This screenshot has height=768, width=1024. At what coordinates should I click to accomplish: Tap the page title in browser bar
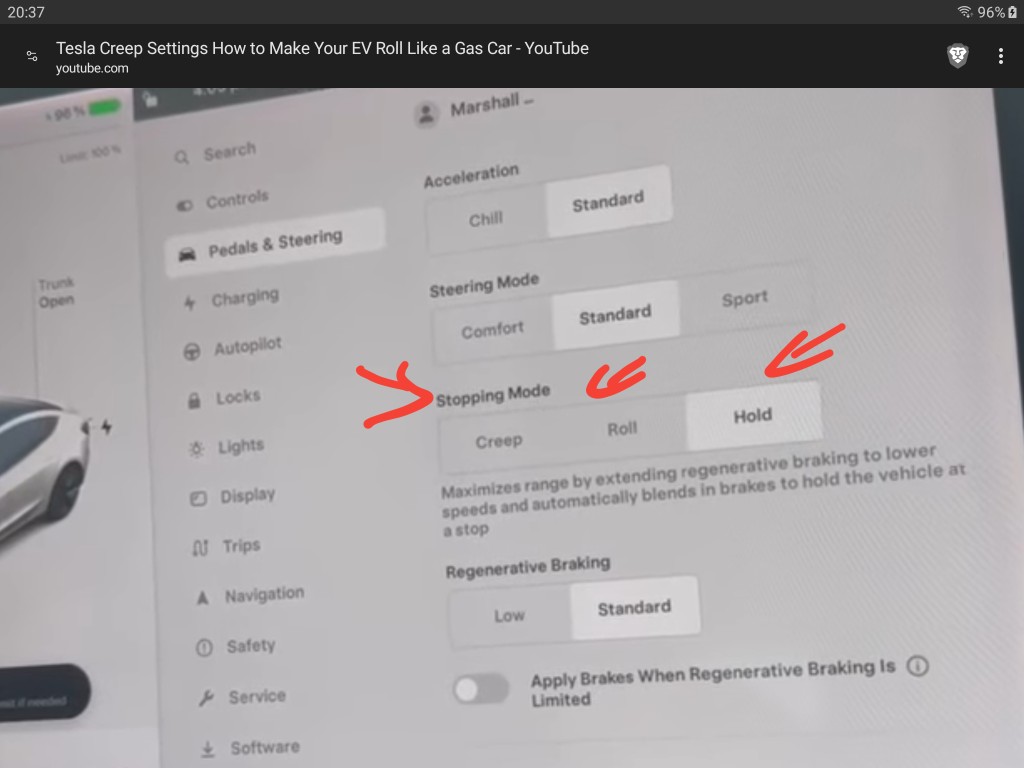click(x=322, y=48)
